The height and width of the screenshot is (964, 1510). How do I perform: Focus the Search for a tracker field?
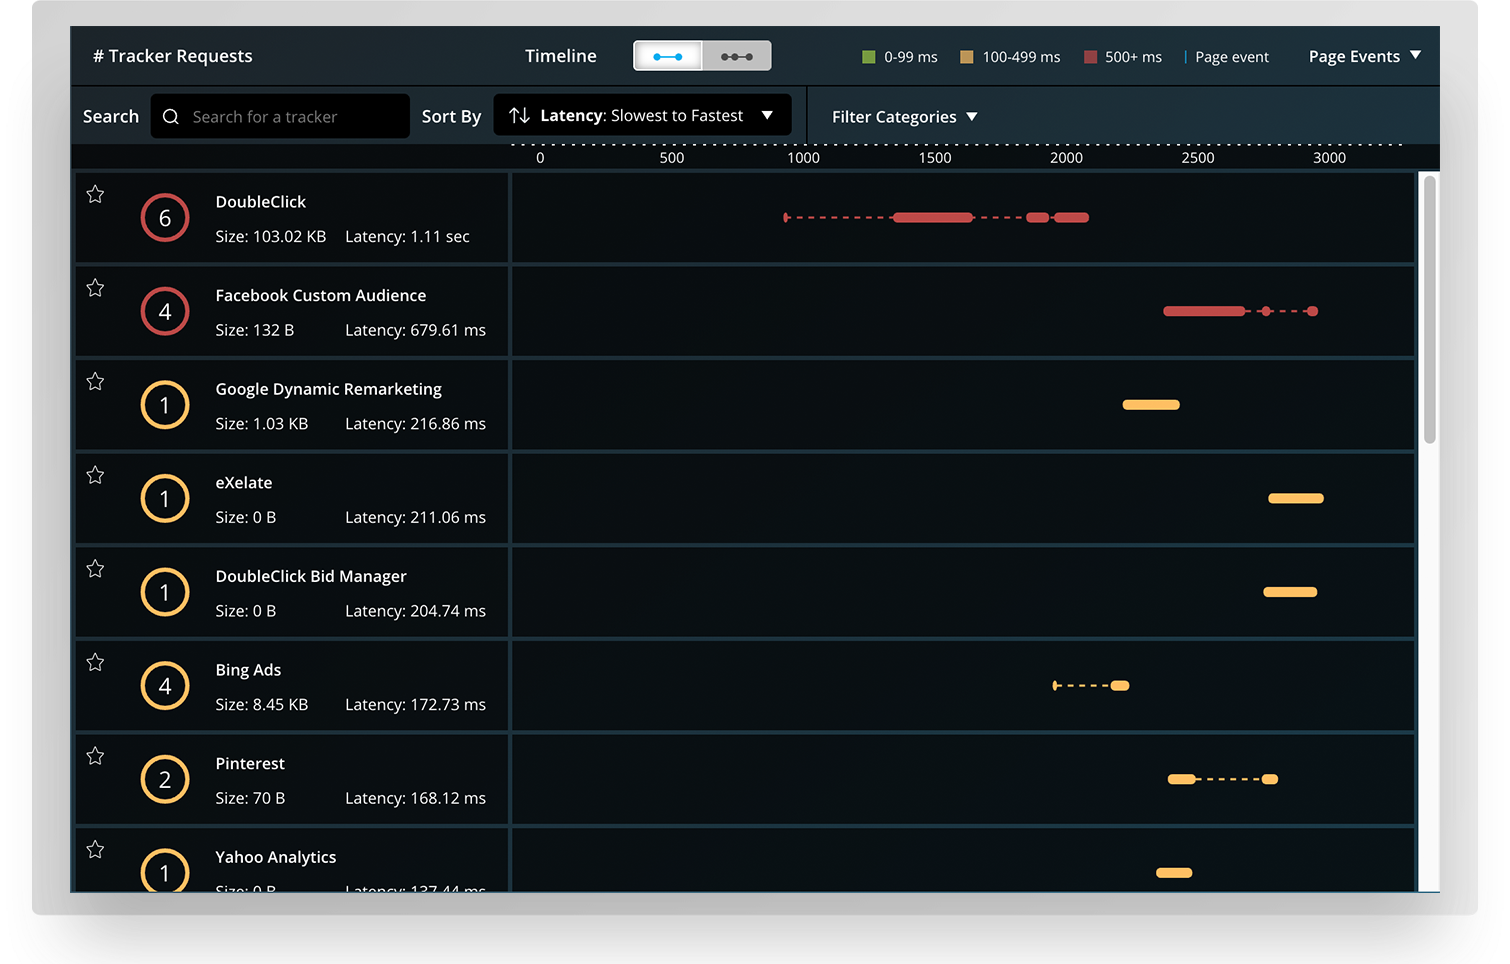pyautogui.click(x=280, y=116)
